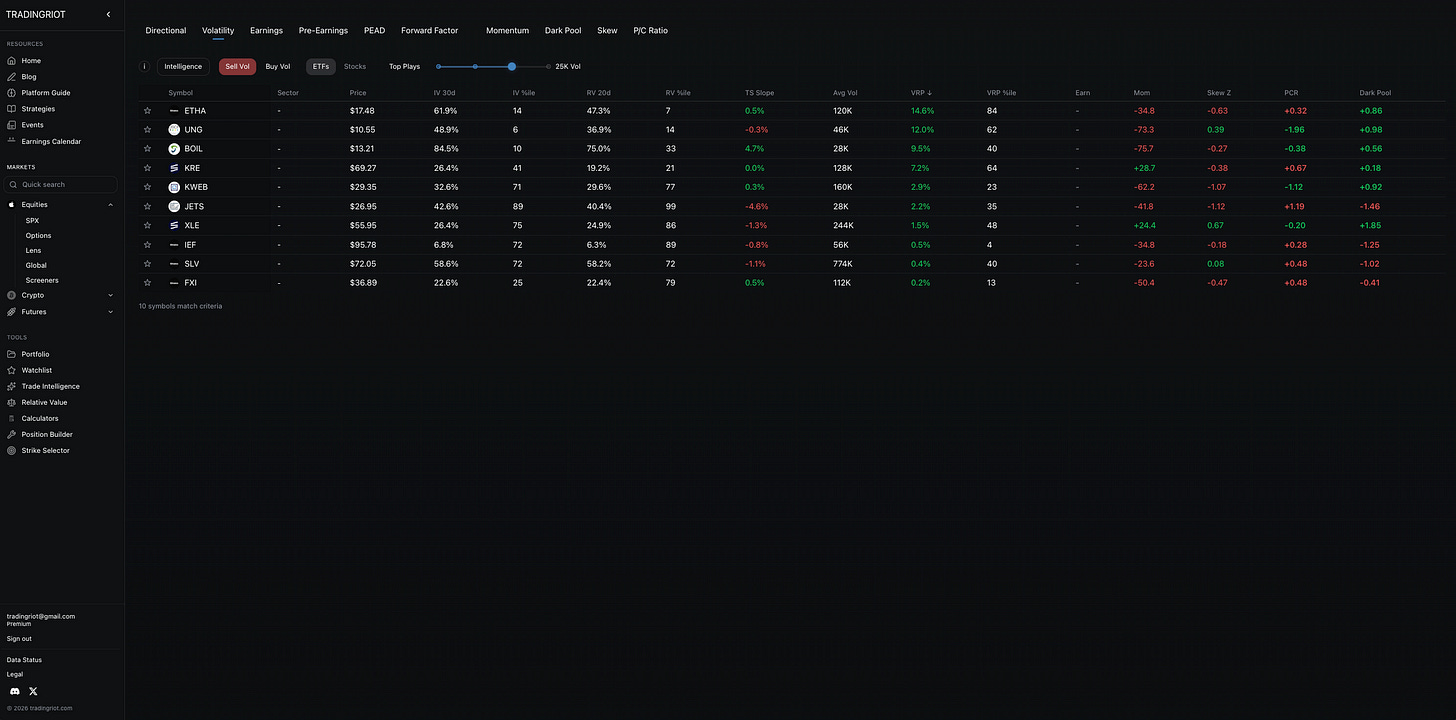Click the Position Builder icon
The height and width of the screenshot is (720, 1456).
coord(12,434)
